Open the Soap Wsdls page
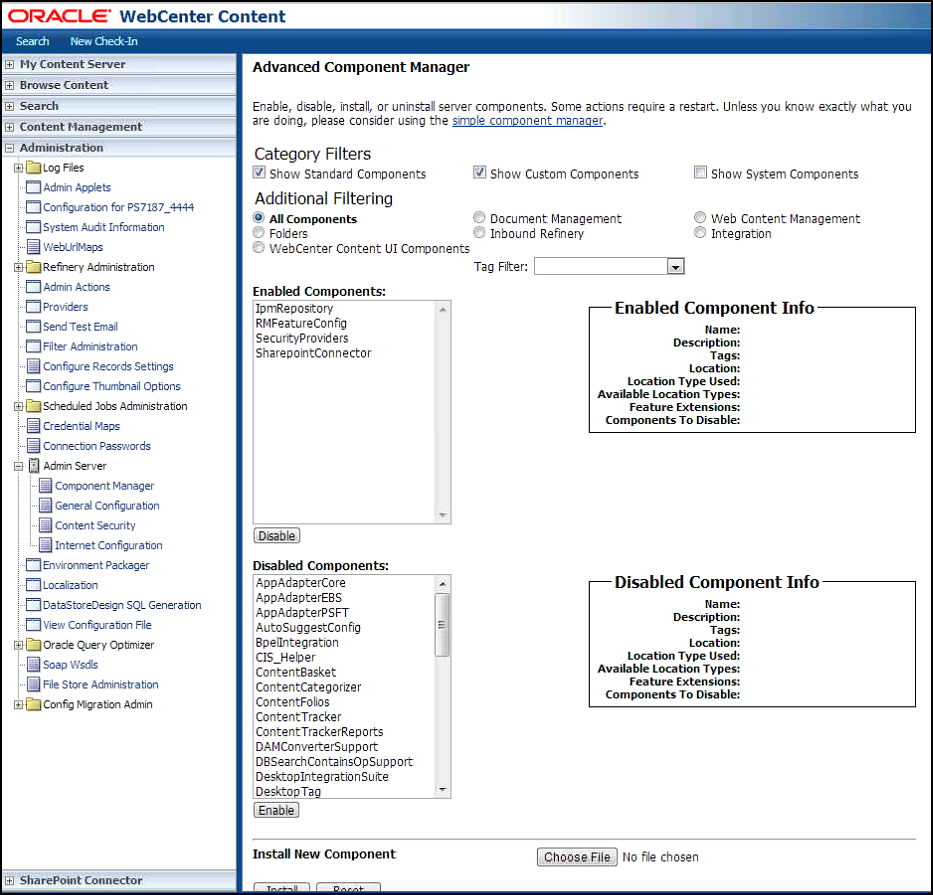This screenshot has height=895, width=933. pyautogui.click(x=70, y=665)
